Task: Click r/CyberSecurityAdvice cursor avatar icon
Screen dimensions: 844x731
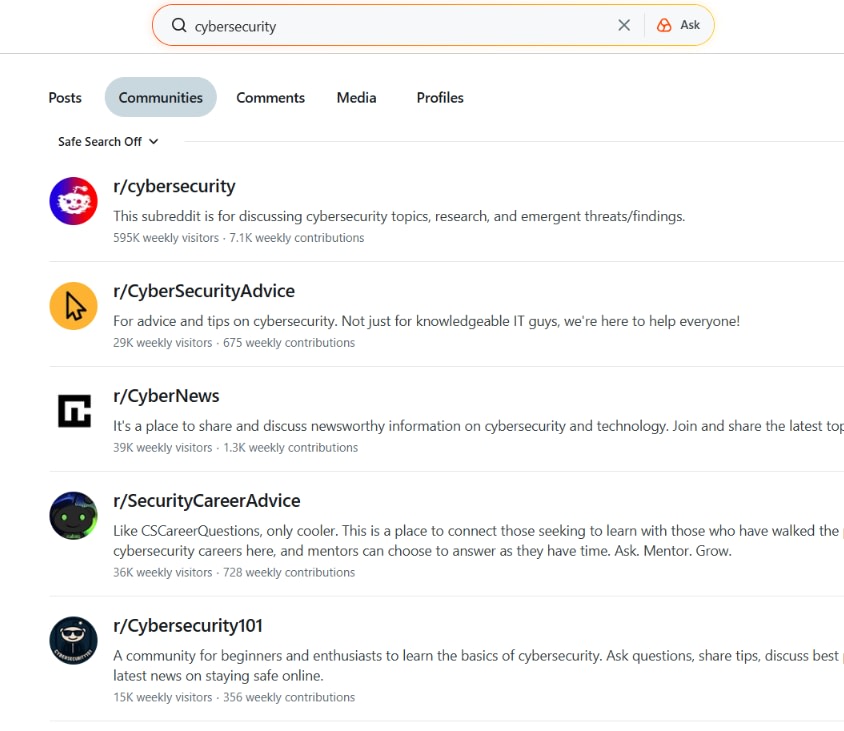Action: click(73, 306)
